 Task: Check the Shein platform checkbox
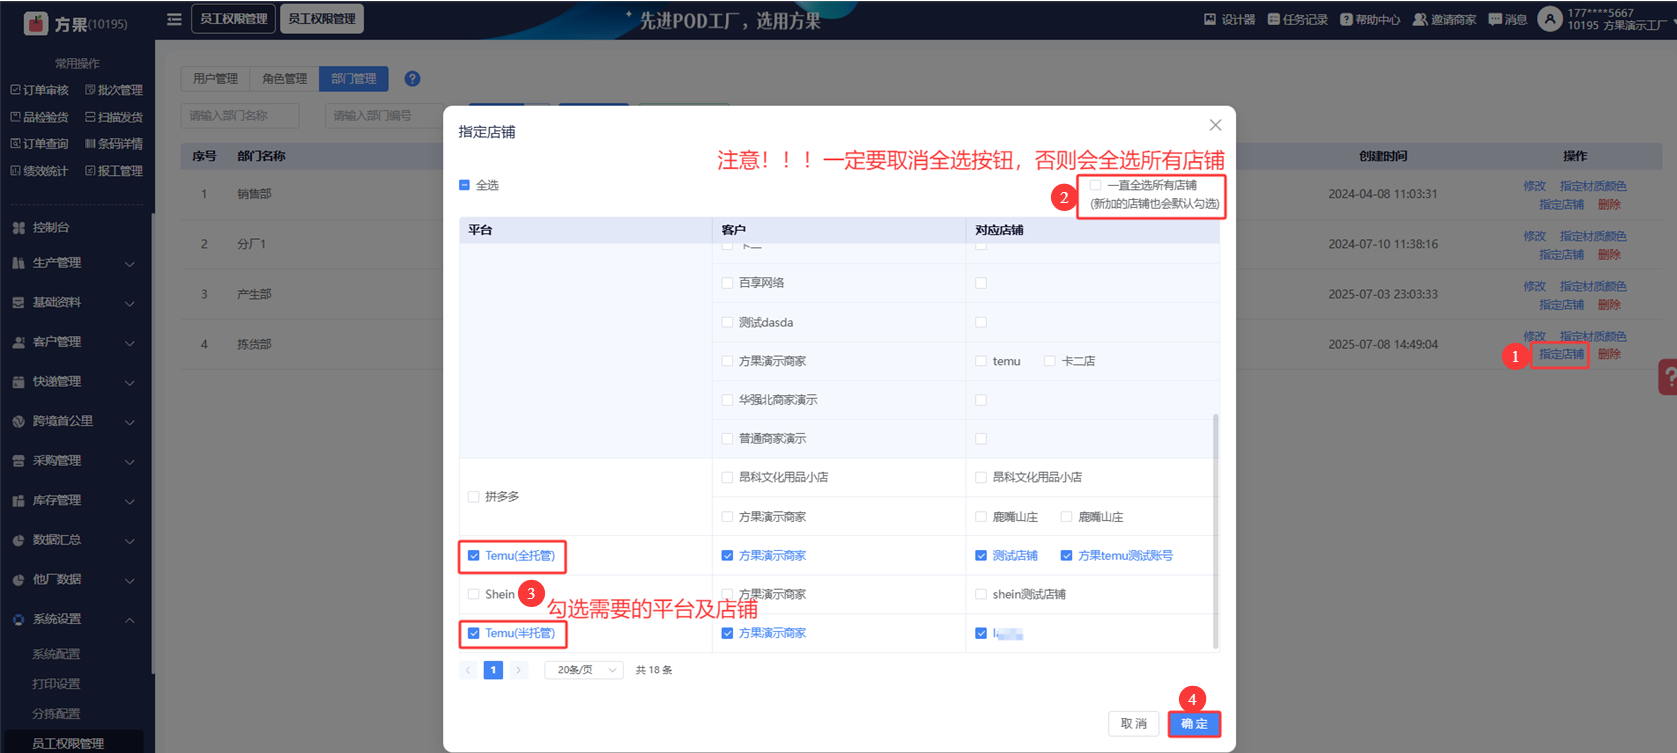(x=473, y=594)
